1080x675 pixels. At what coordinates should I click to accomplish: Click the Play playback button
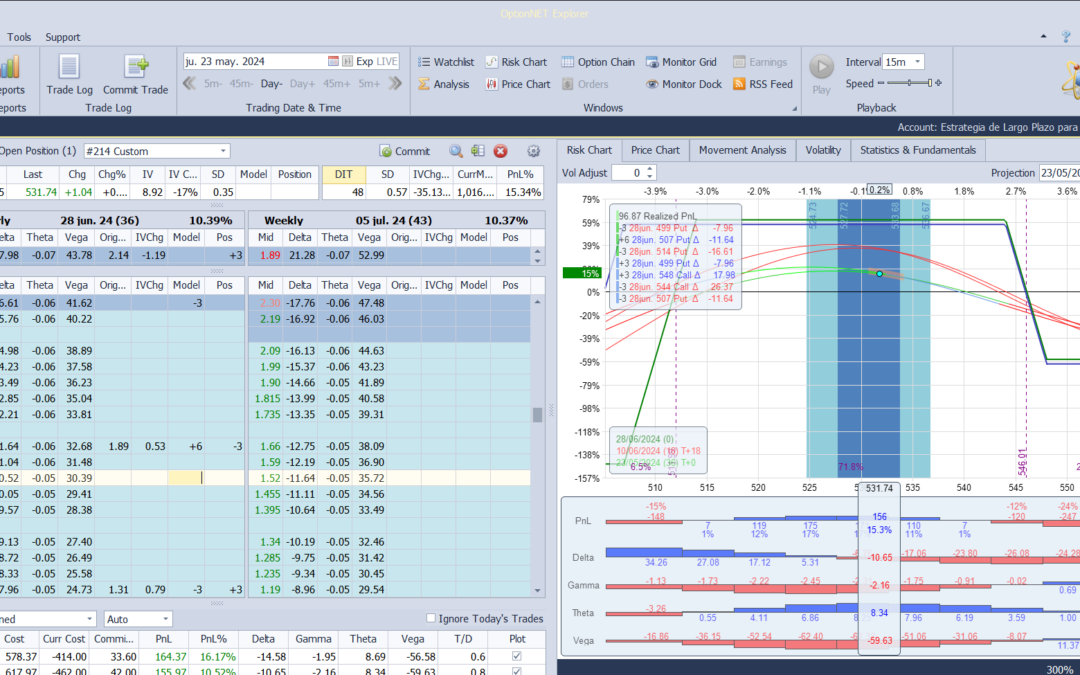pos(821,74)
